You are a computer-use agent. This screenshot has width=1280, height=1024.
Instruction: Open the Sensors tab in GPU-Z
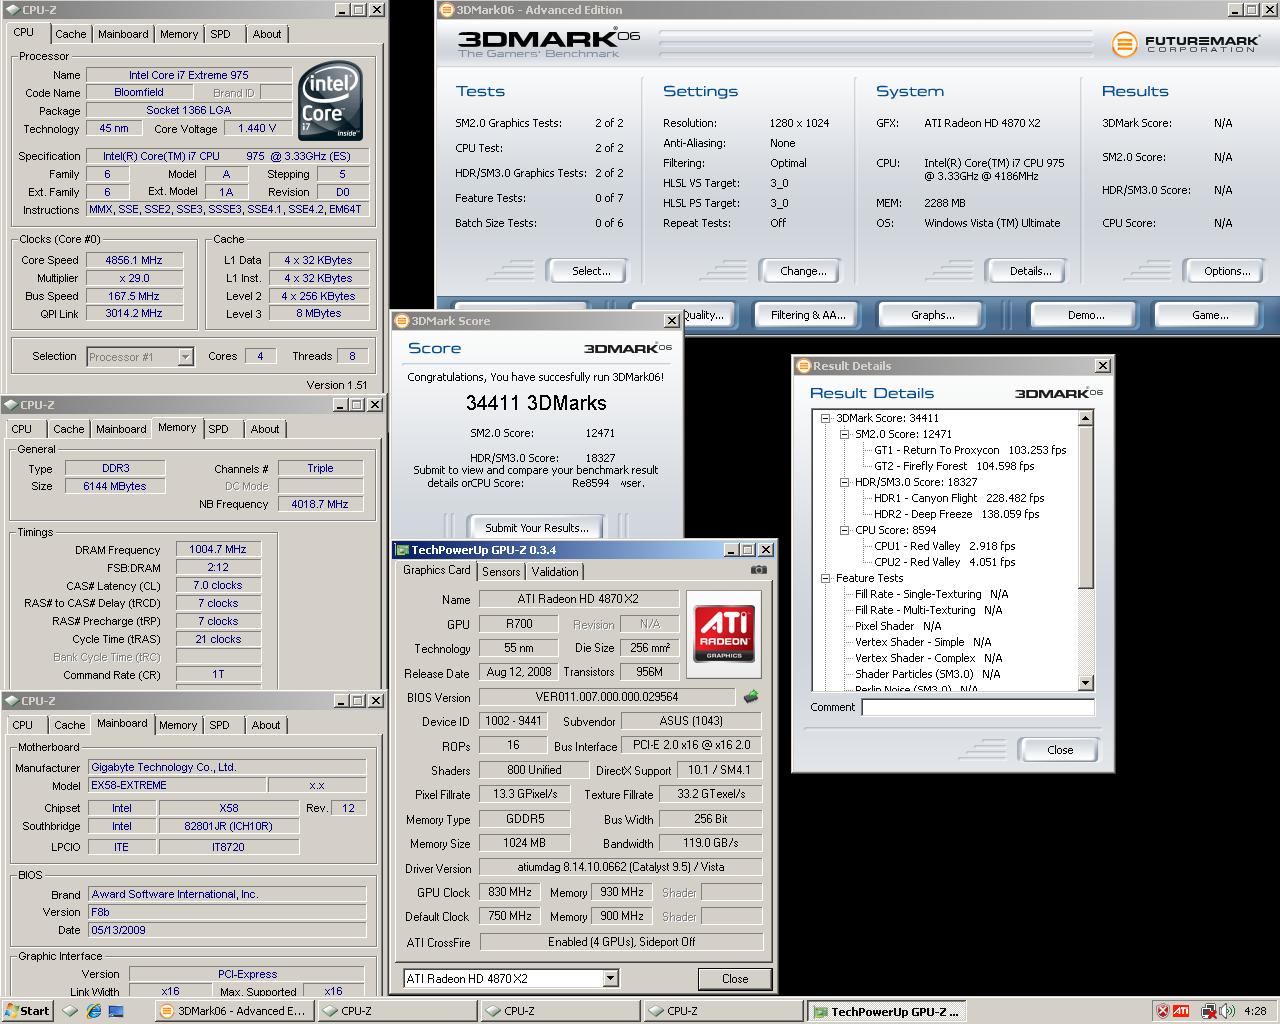point(501,572)
